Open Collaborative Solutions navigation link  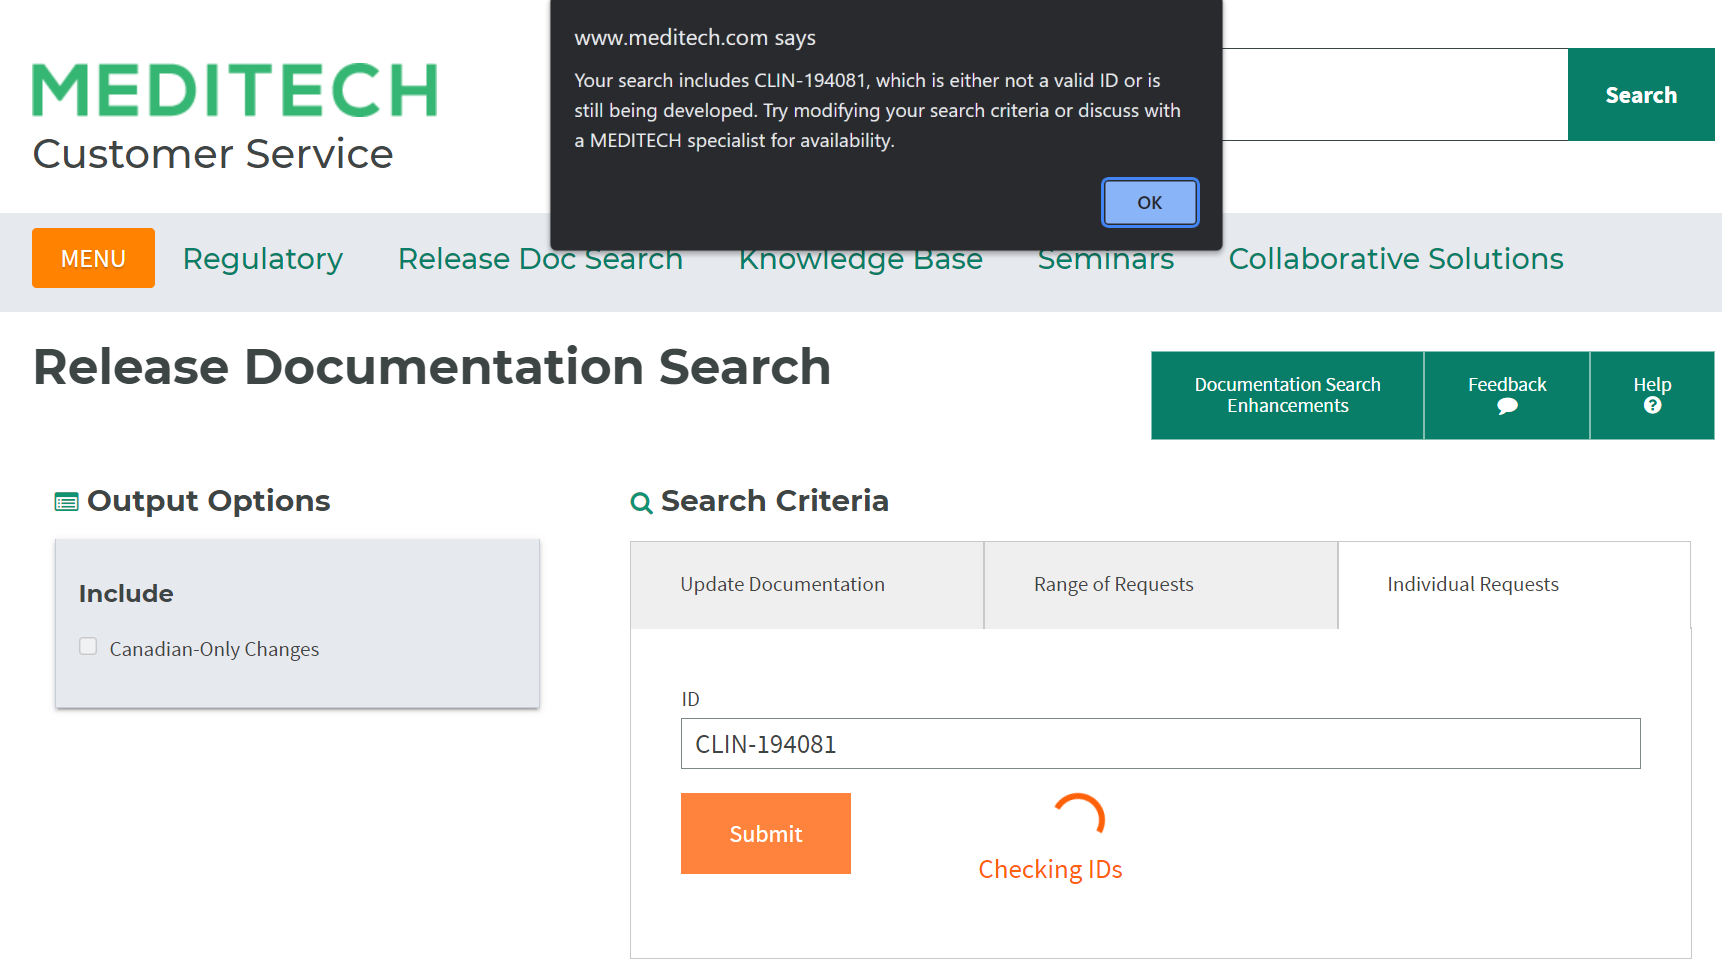click(x=1396, y=259)
